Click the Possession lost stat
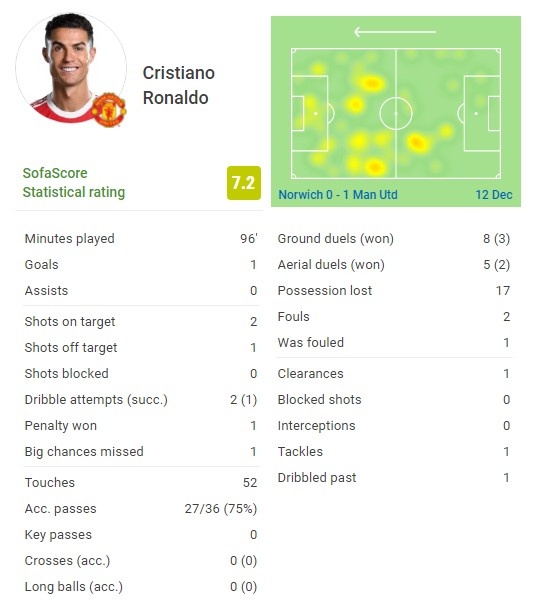Viewport: 535px width, 605px height. 394,291
